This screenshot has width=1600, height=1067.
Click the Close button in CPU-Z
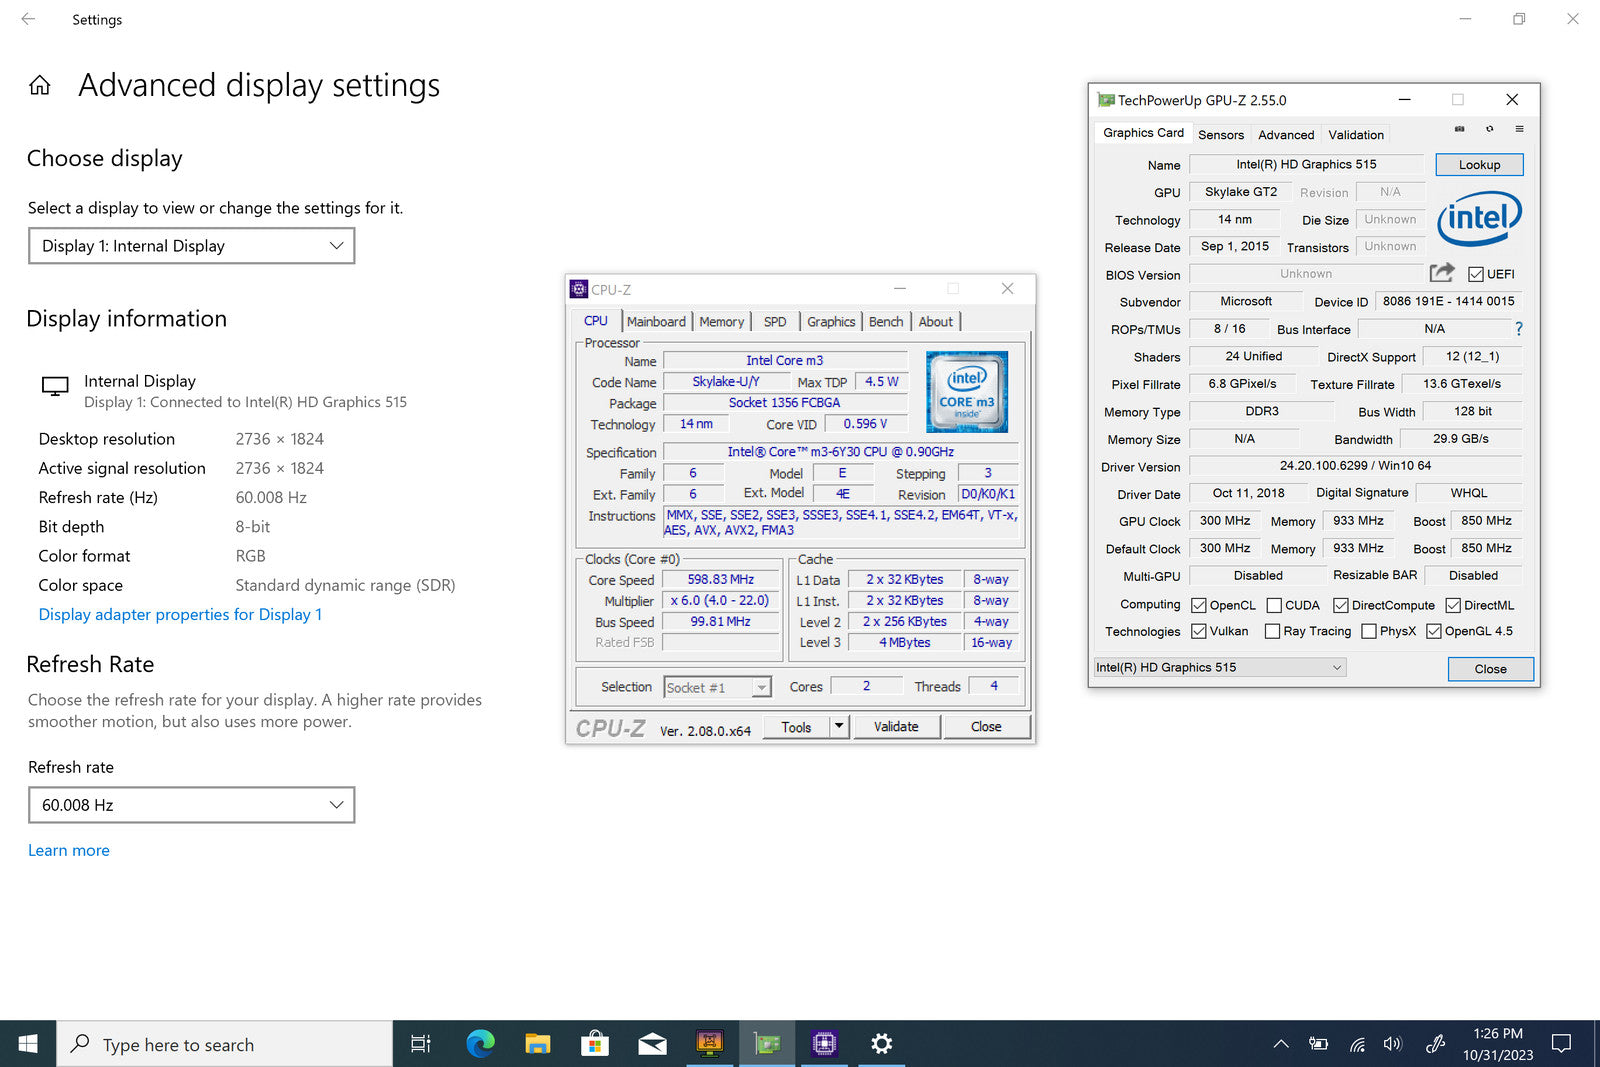pyautogui.click(x=986, y=727)
